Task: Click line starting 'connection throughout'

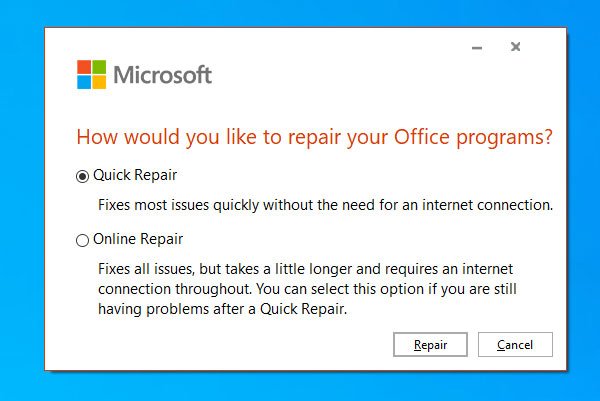Action: tap(307, 289)
